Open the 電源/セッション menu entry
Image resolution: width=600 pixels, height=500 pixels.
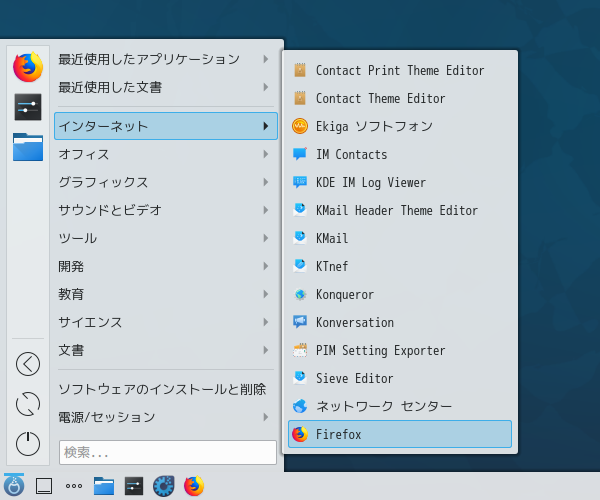tap(166, 417)
